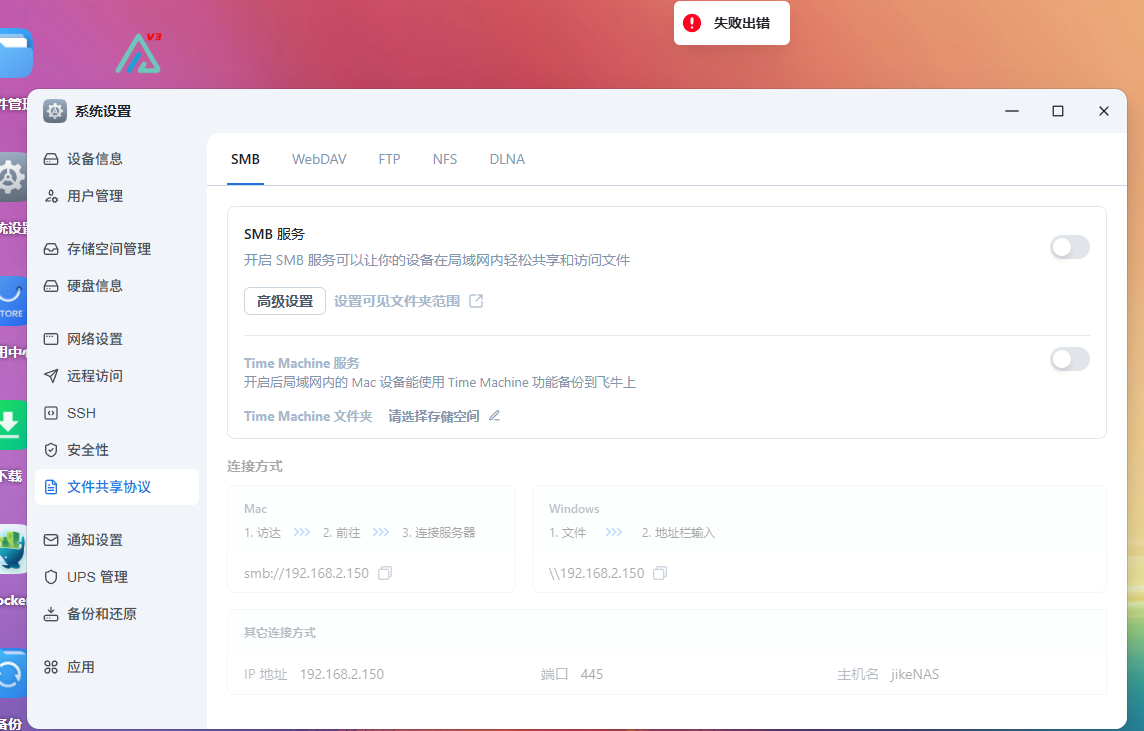Switch to the WebDAV tab

click(319, 159)
